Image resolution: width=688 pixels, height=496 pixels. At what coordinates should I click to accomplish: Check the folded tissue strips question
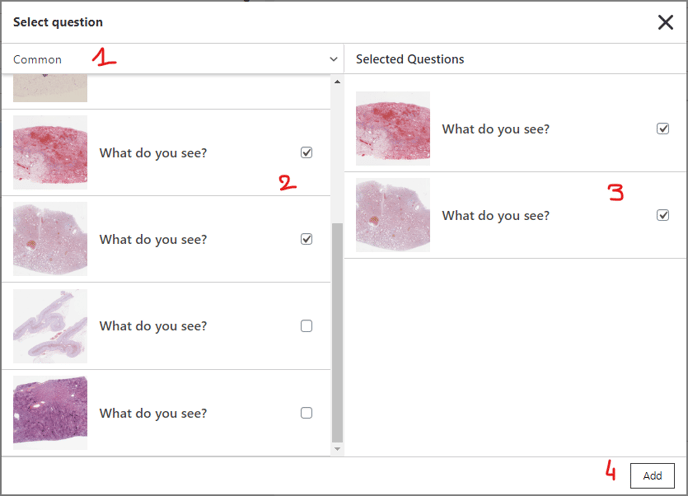[306, 326]
